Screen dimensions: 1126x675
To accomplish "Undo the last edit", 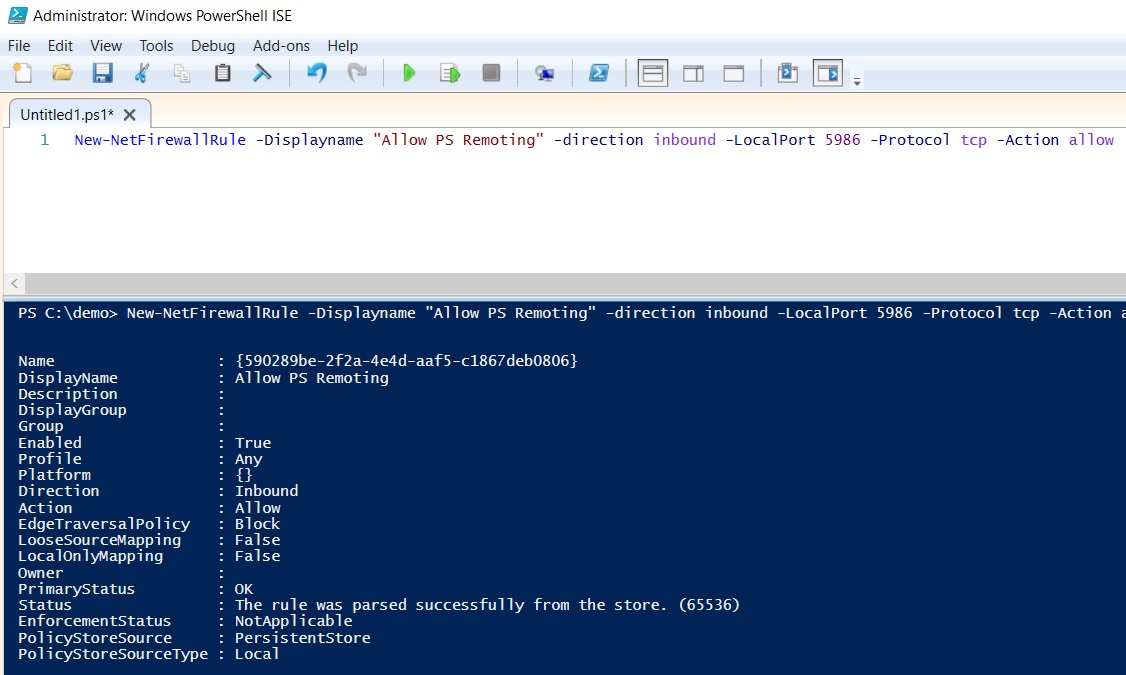I will 317,72.
